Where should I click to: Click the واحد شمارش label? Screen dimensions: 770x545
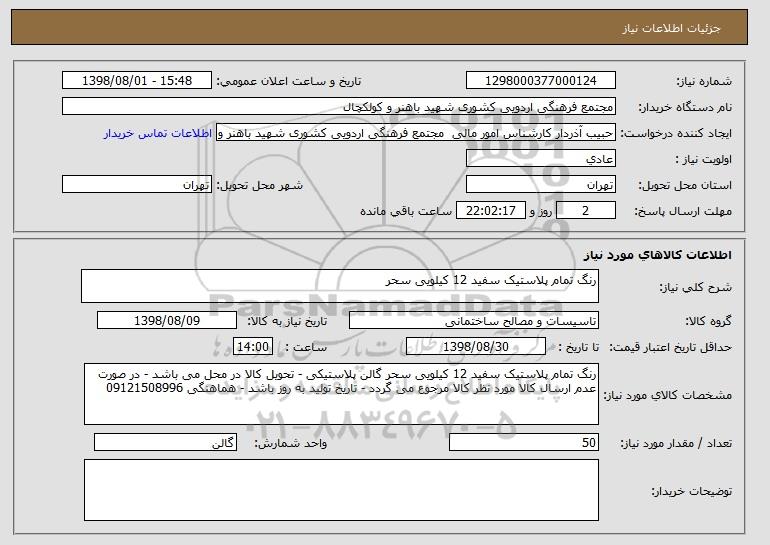[290, 443]
